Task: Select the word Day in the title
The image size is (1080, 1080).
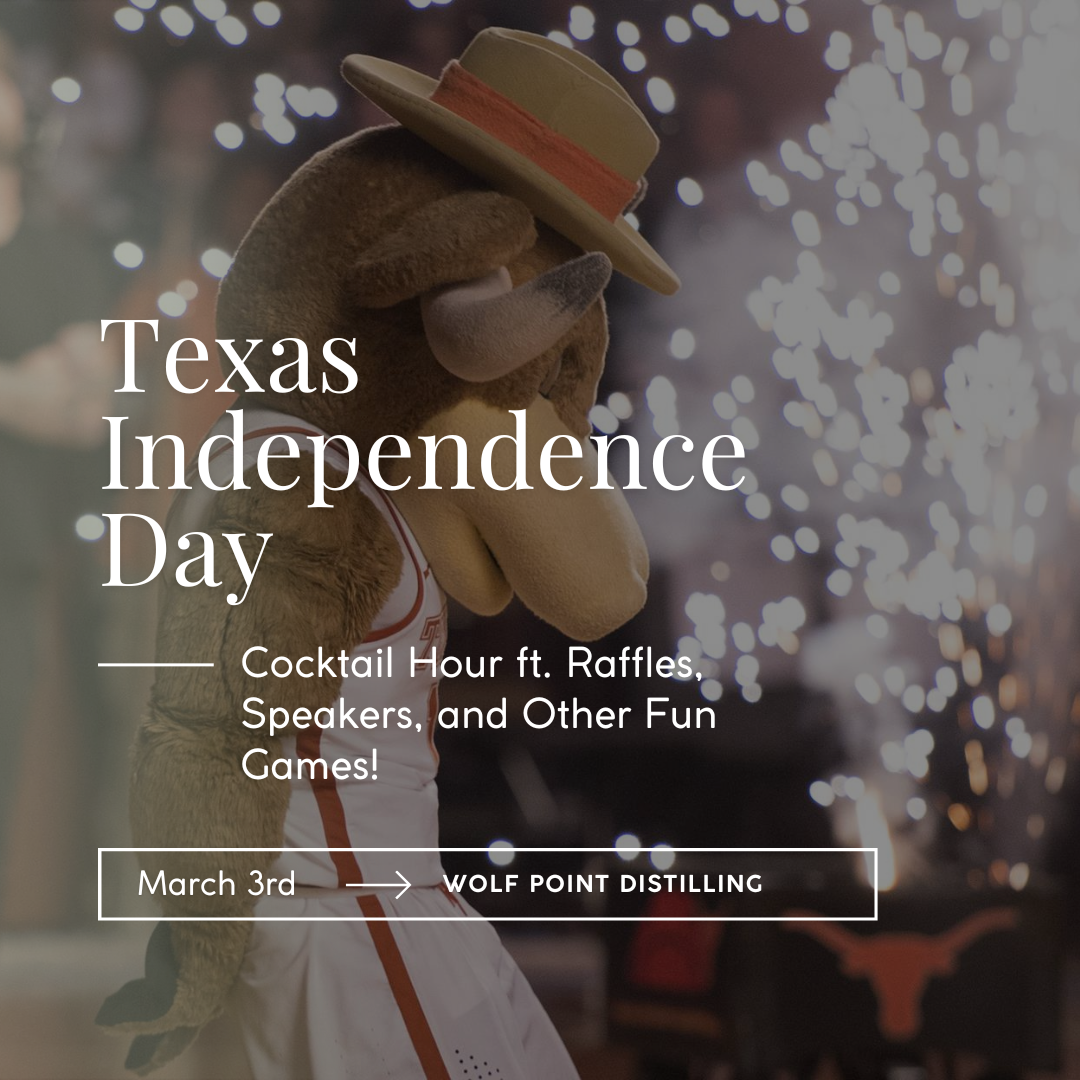Action: tap(185, 553)
